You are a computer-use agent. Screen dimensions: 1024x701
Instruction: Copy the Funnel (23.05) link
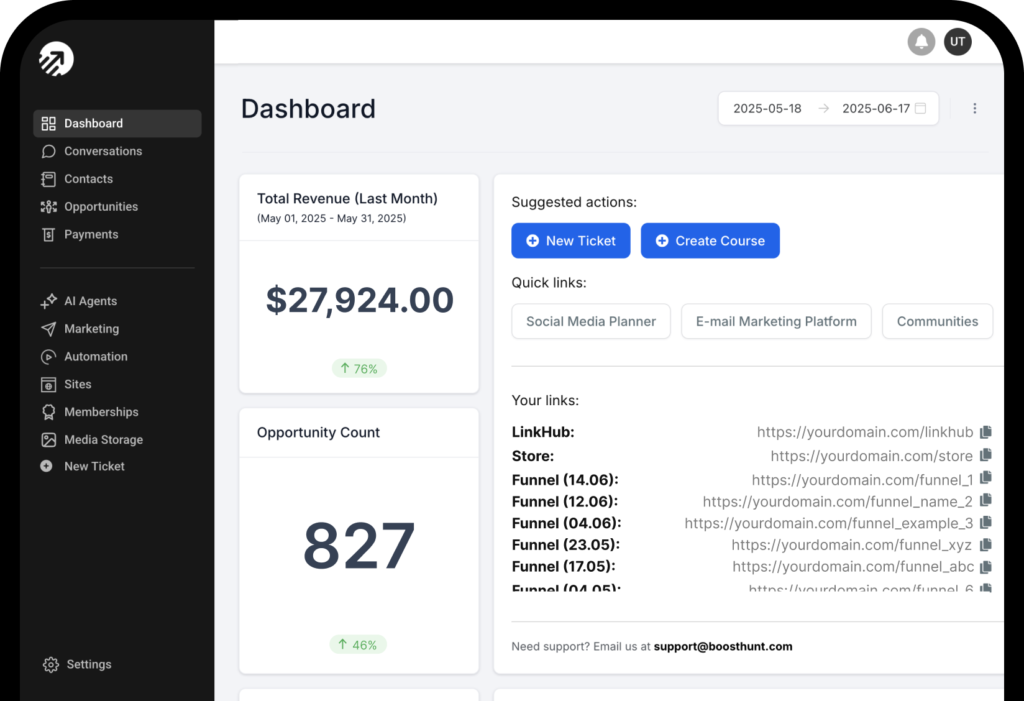click(x=986, y=545)
